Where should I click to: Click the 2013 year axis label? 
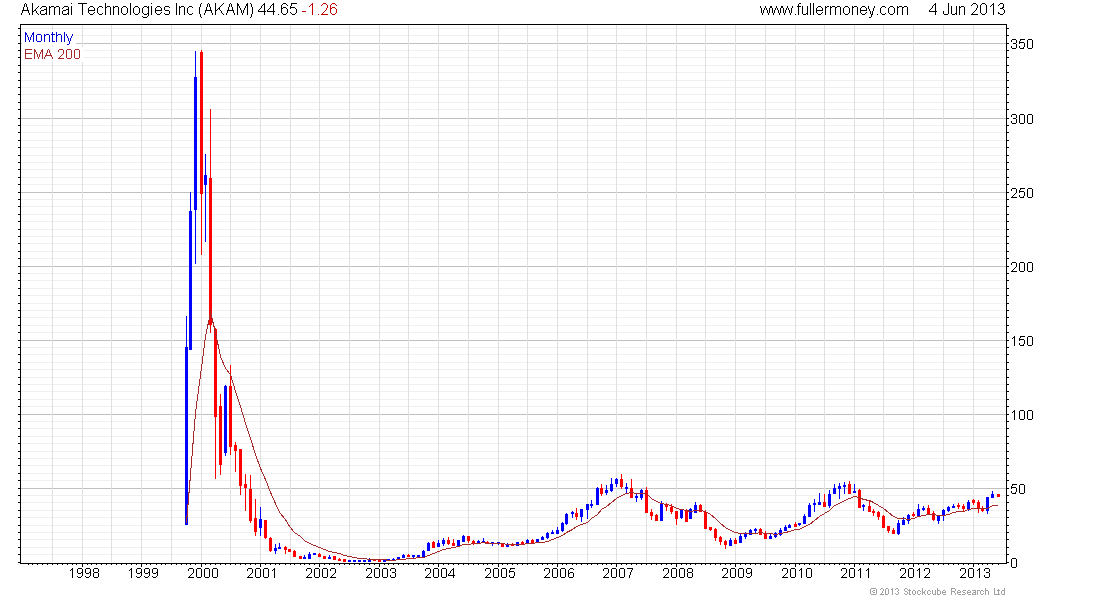pyautogui.click(x=974, y=573)
